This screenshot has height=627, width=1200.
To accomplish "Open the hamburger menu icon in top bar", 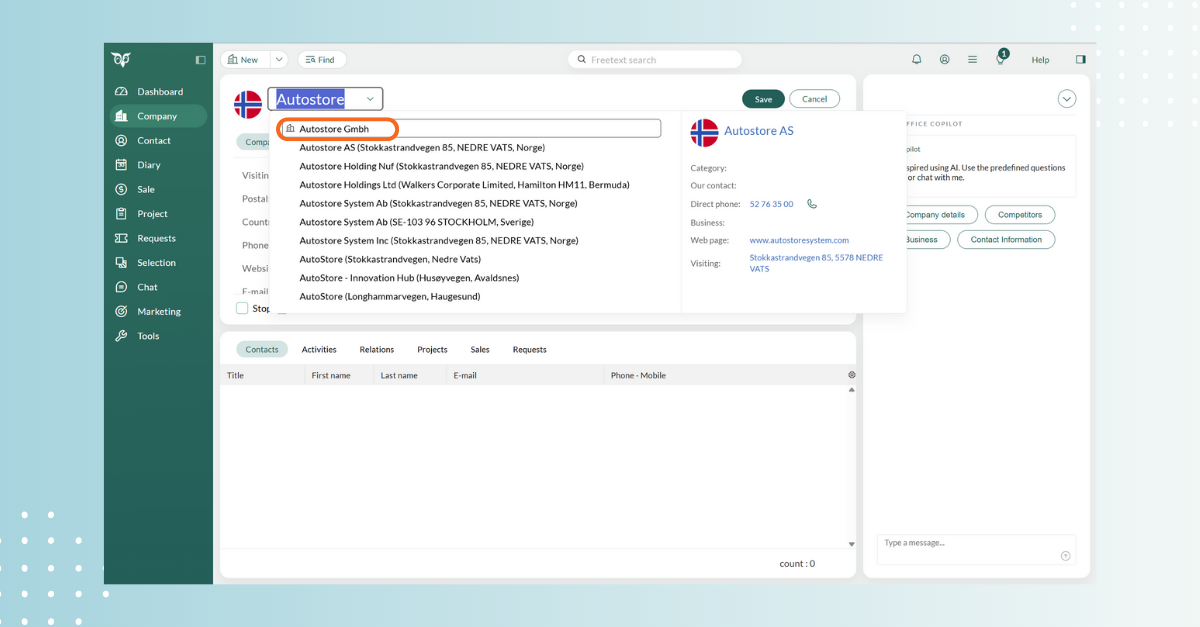I will click(x=972, y=60).
